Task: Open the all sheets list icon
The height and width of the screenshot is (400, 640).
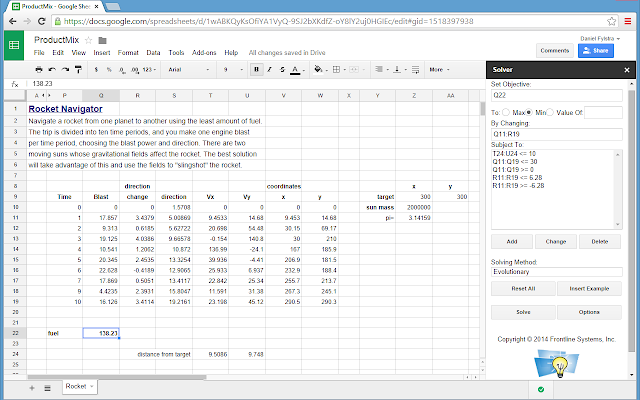Action: [47, 388]
